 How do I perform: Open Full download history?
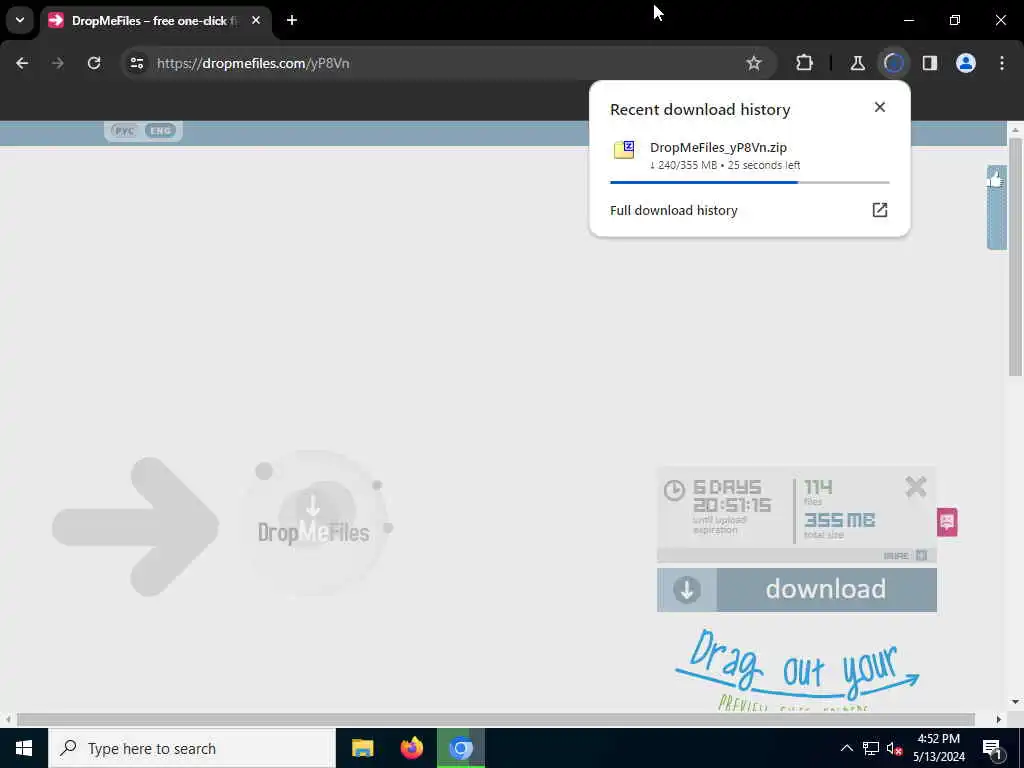pyautogui.click(x=673, y=210)
